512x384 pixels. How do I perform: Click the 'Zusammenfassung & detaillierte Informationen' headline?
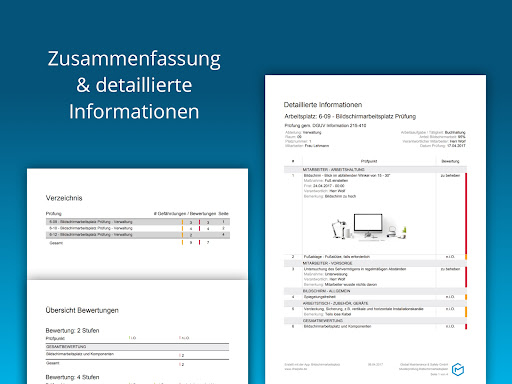click(134, 85)
